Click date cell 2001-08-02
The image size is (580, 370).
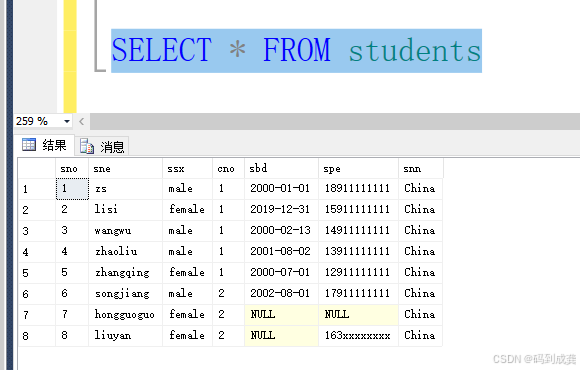point(281,252)
